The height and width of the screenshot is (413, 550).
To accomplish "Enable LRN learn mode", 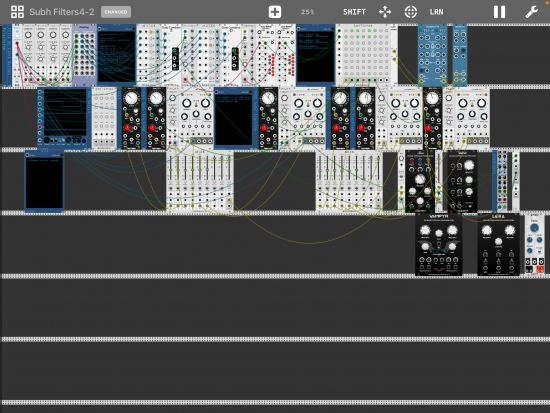I will (436, 12).
